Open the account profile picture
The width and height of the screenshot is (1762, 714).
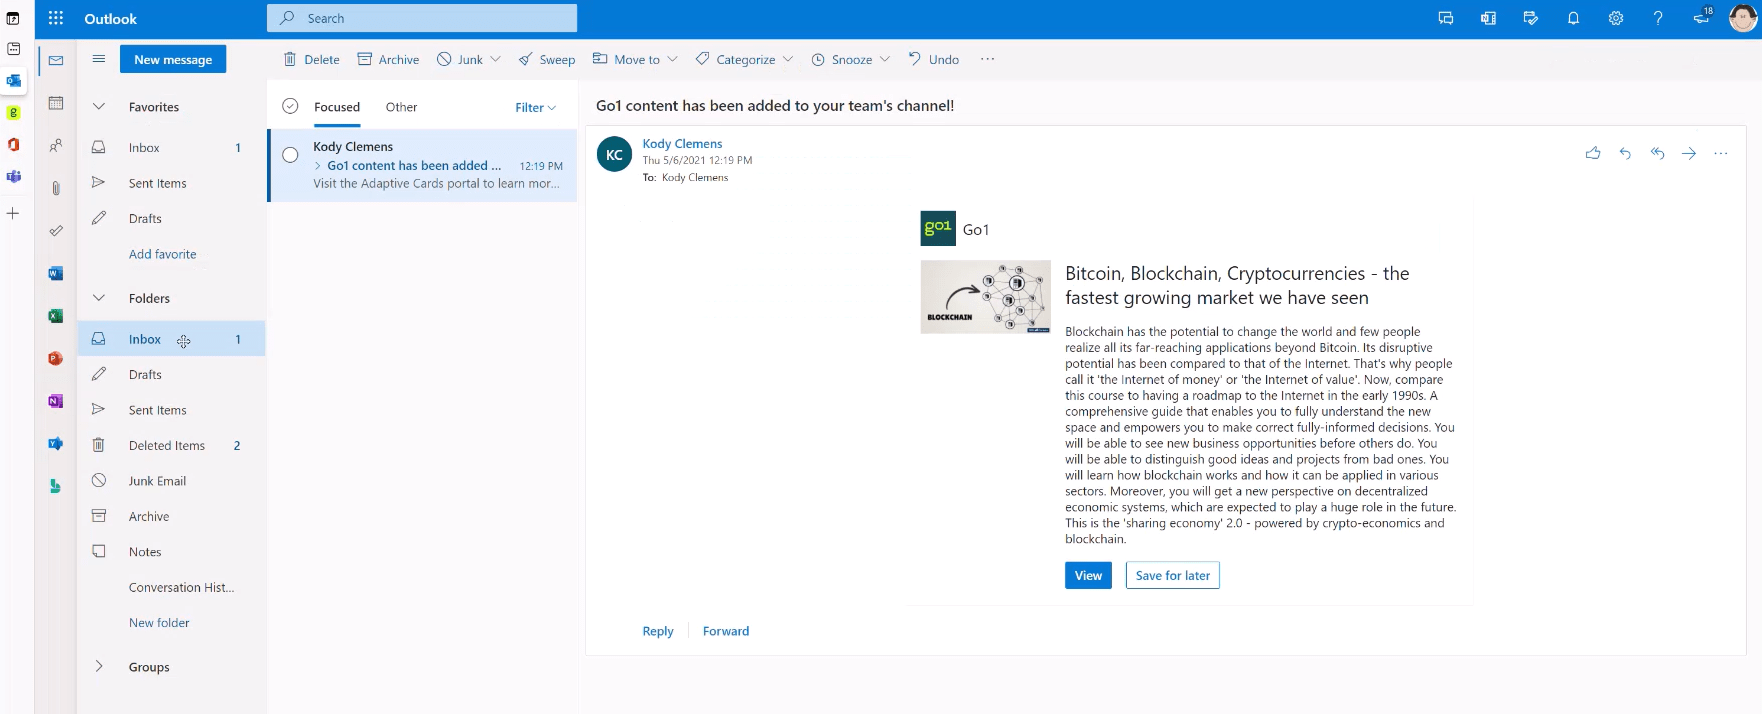click(1743, 18)
